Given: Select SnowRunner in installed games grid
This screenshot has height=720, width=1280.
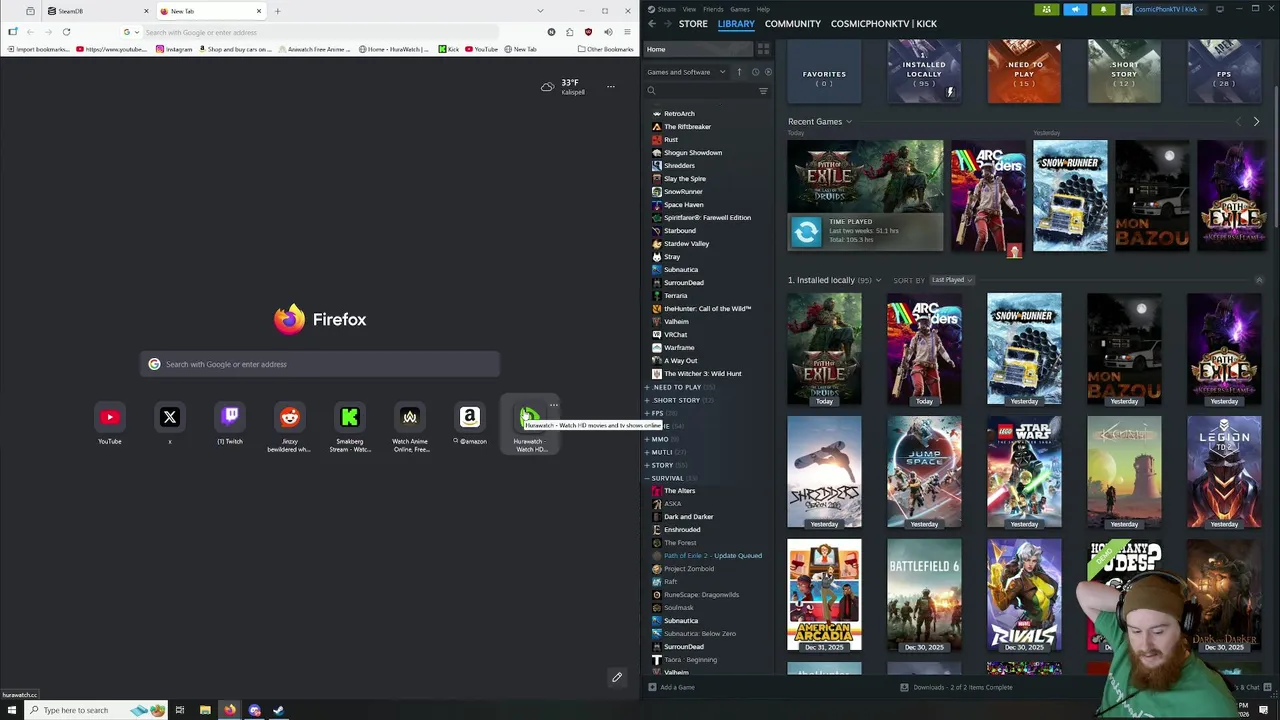Looking at the screenshot, I should pos(1024,349).
